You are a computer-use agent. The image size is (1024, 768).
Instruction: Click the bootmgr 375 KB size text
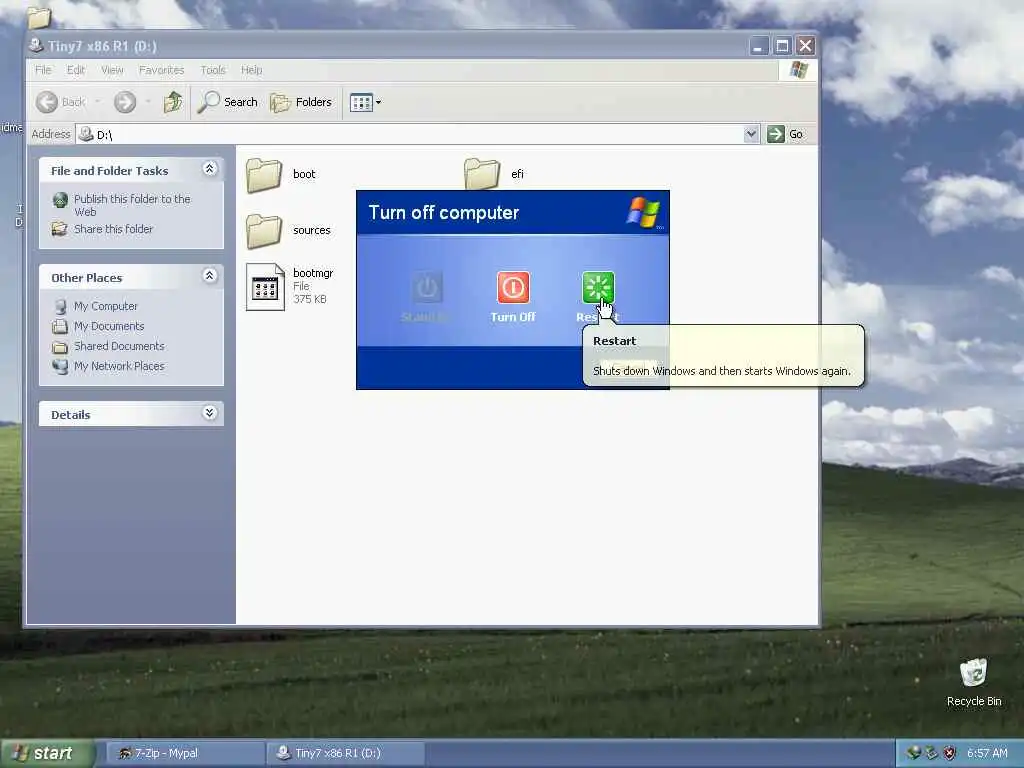(310, 299)
